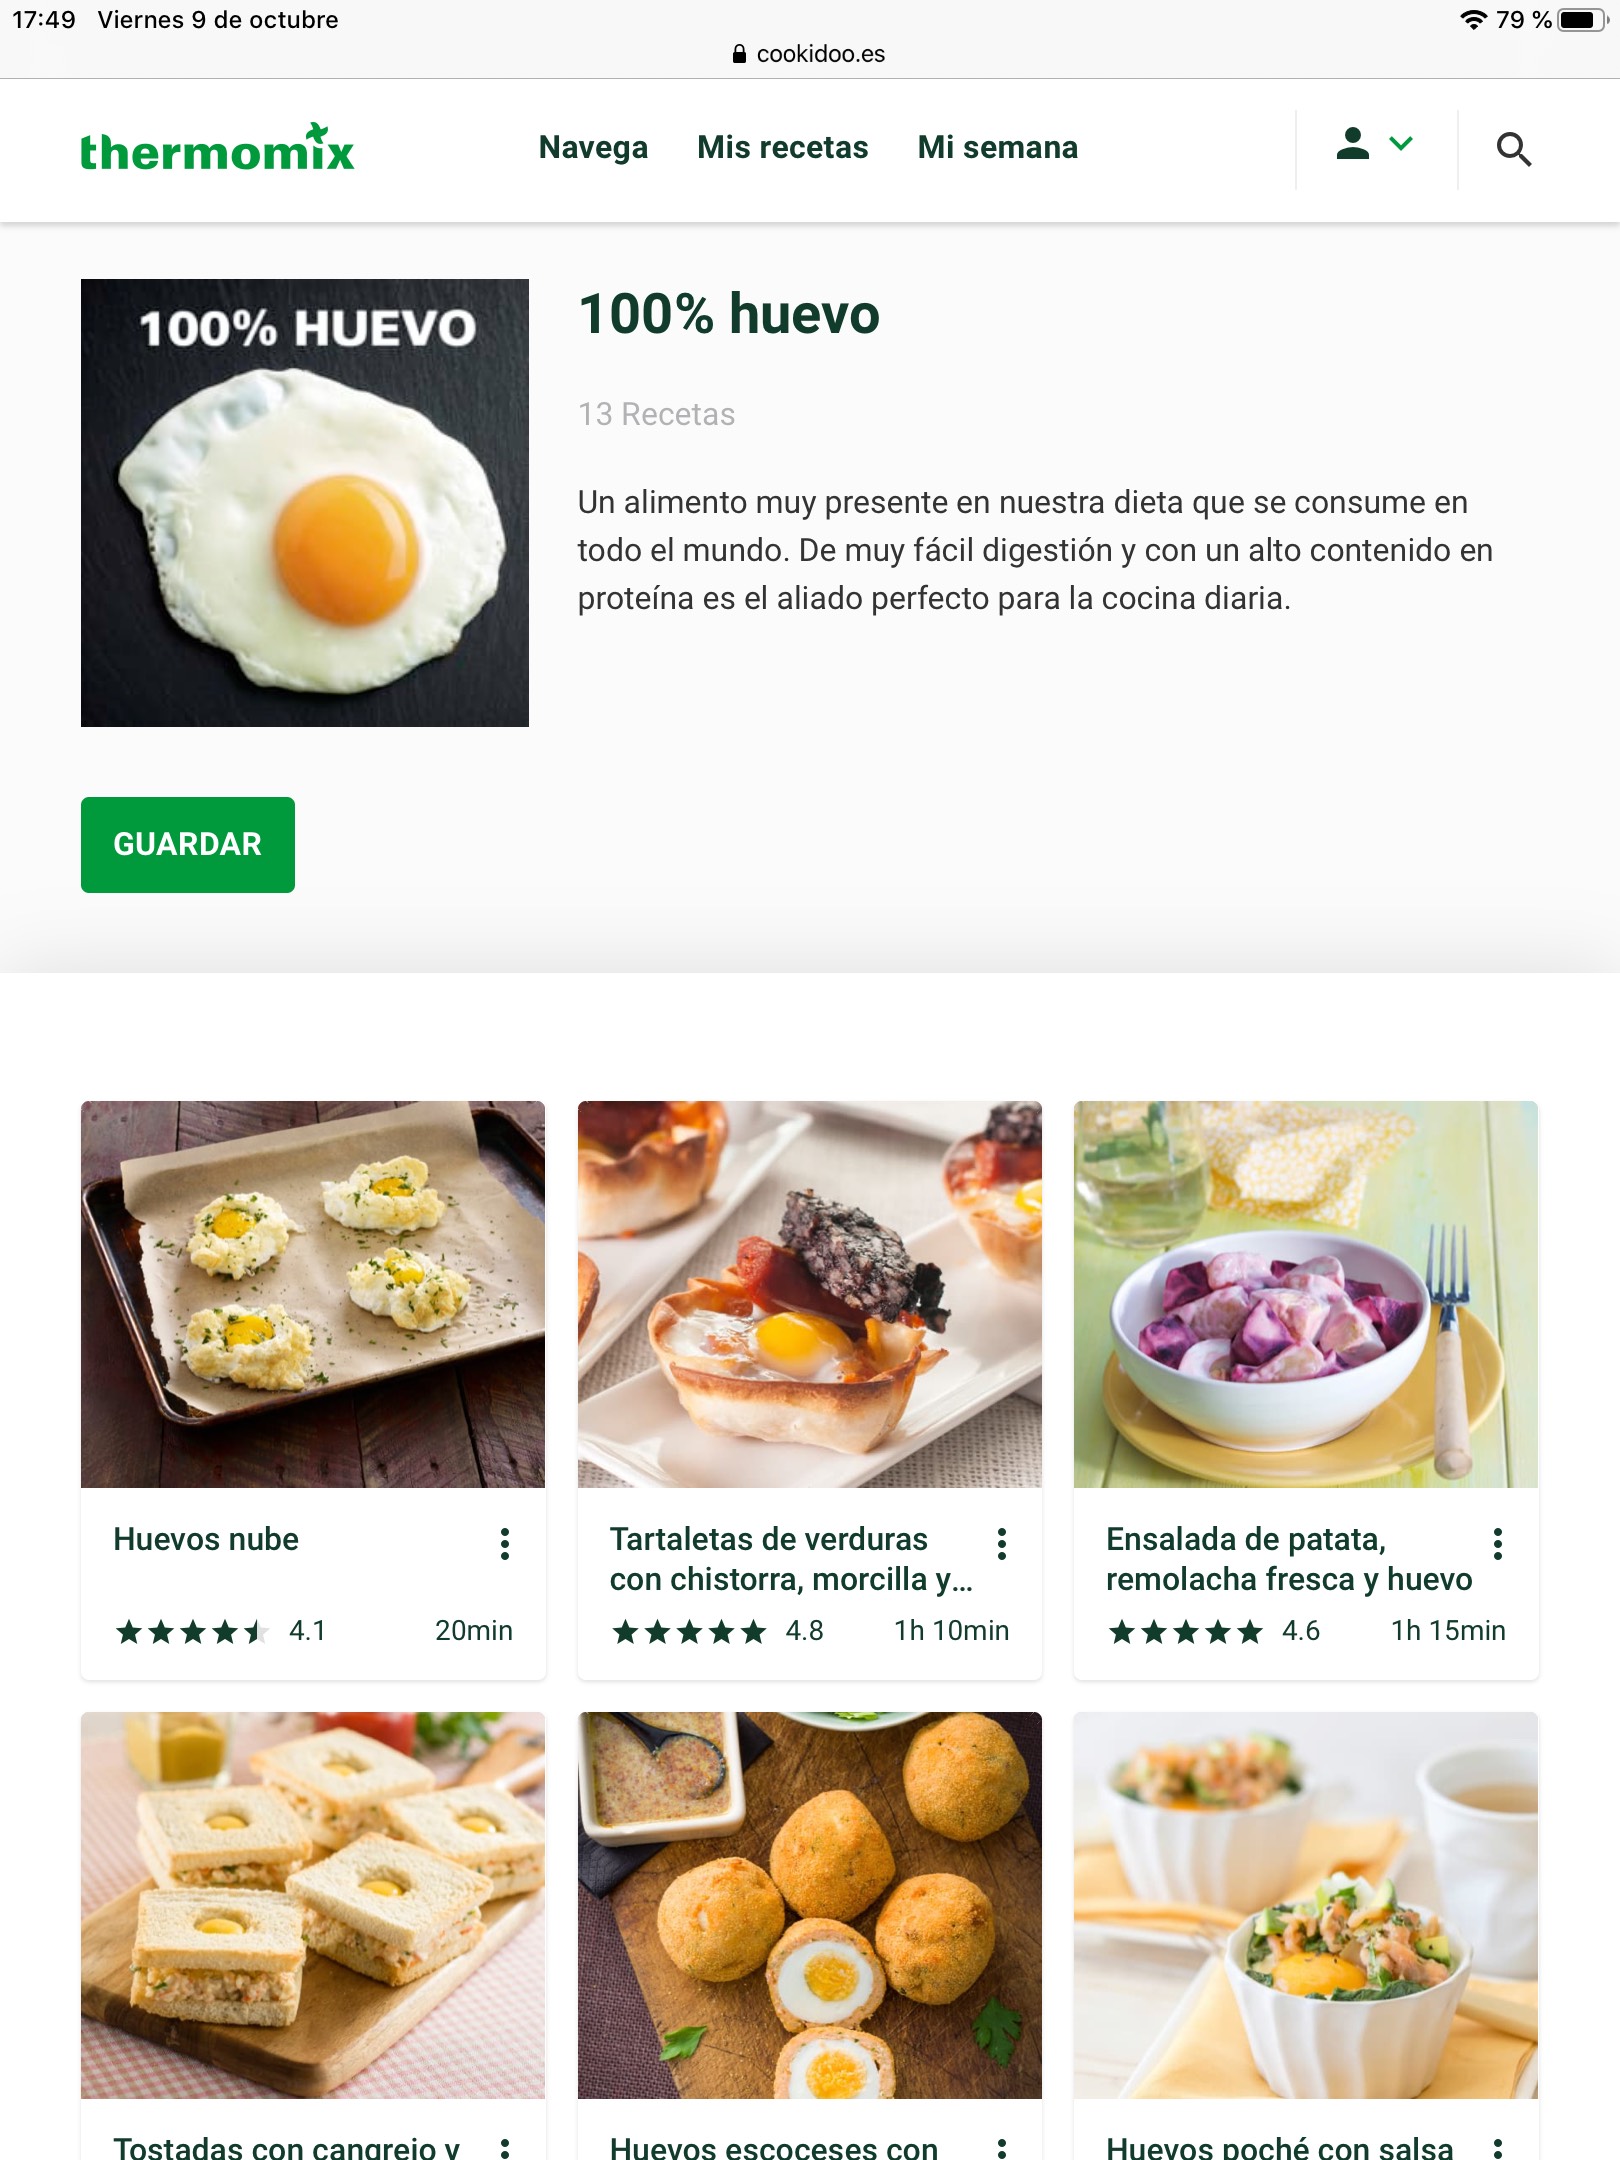Open options menu for Huevos nube

click(x=505, y=1544)
